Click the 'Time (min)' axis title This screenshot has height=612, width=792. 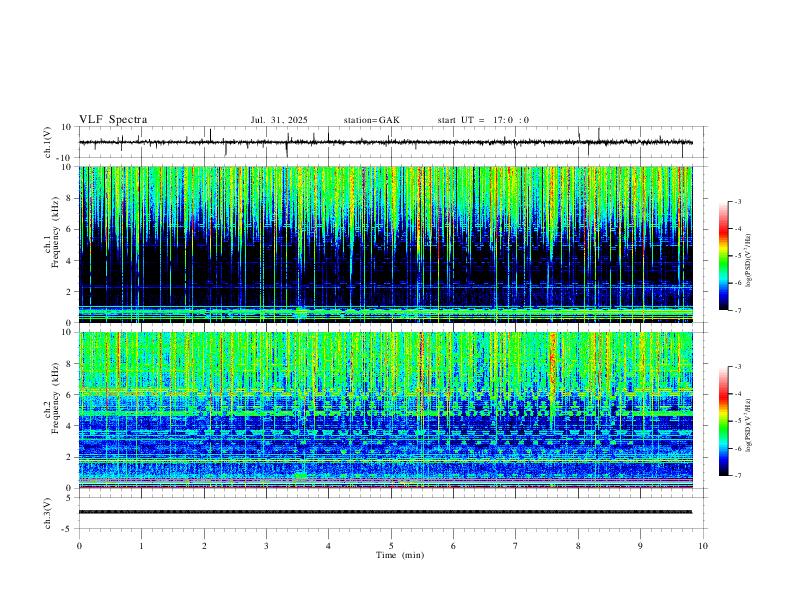click(x=400, y=555)
